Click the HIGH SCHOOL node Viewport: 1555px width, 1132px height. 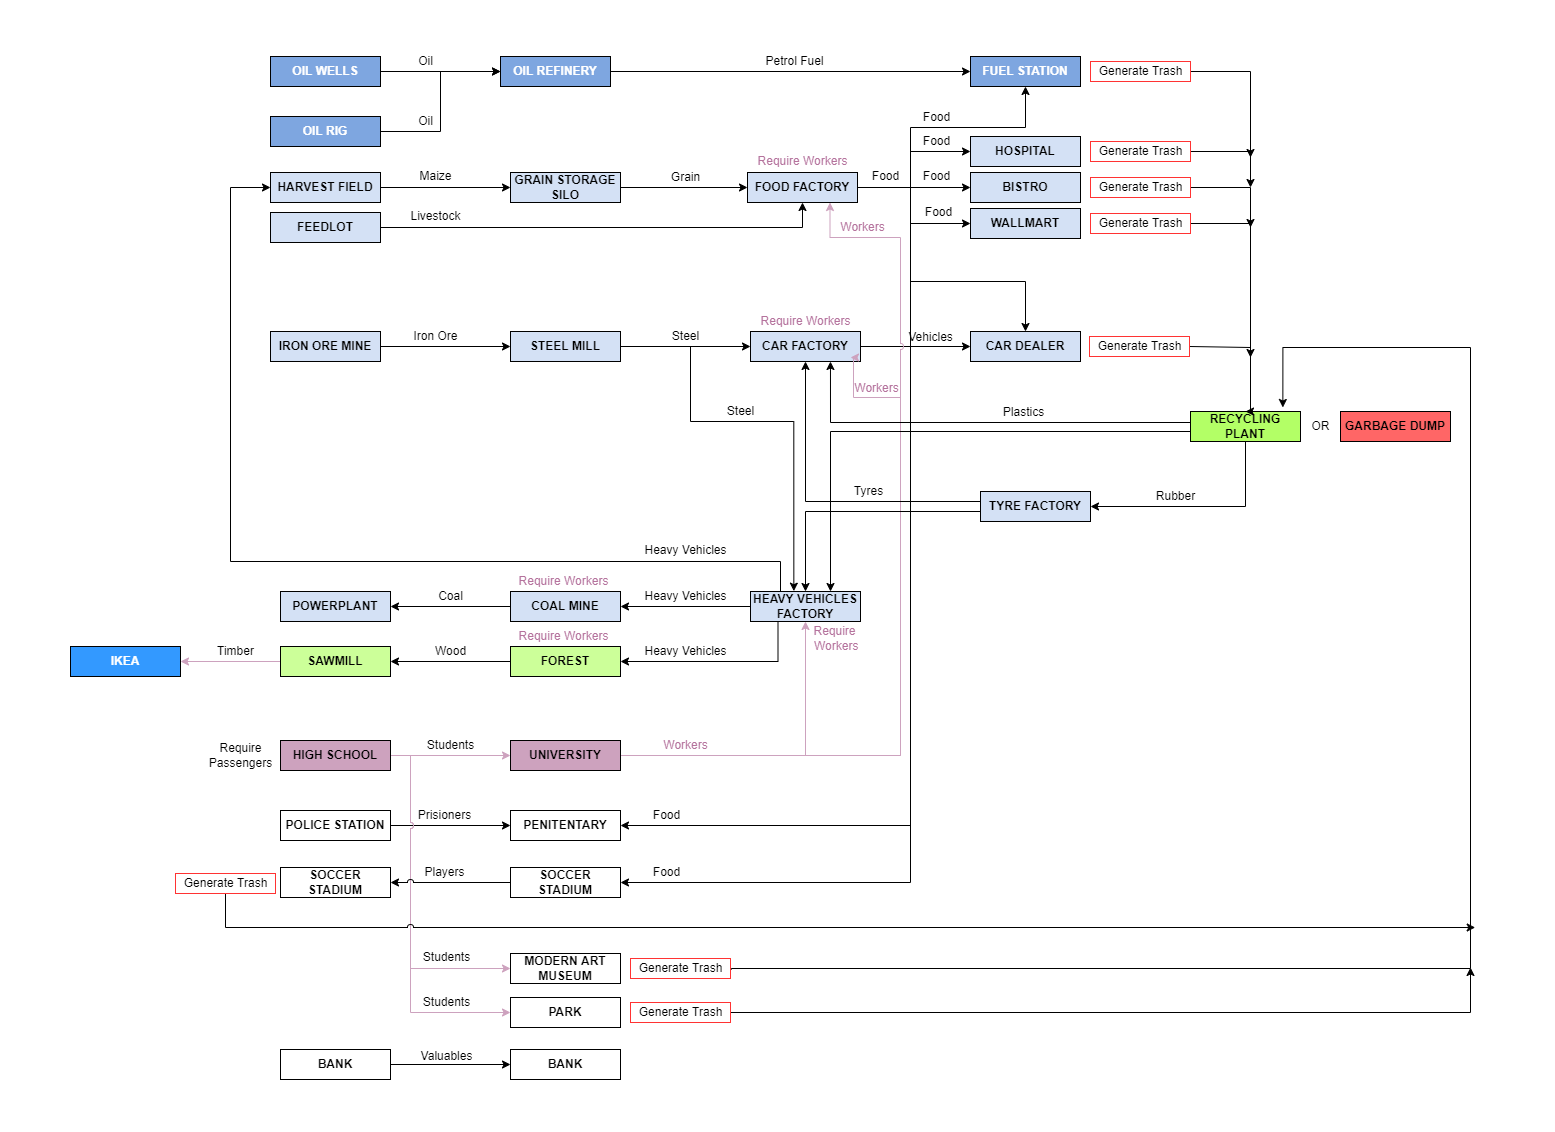click(x=335, y=755)
